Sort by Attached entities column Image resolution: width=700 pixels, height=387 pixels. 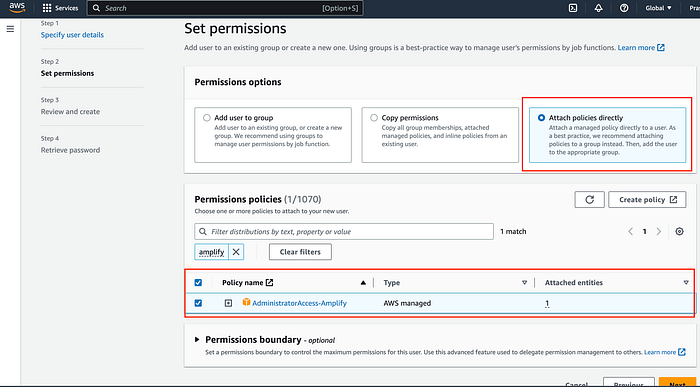point(686,283)
